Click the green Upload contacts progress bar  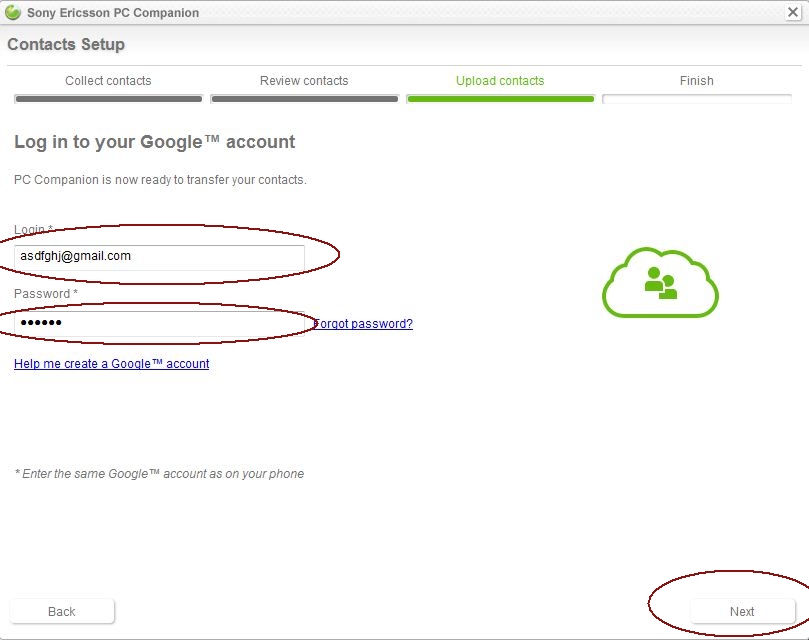click(500, 99)
